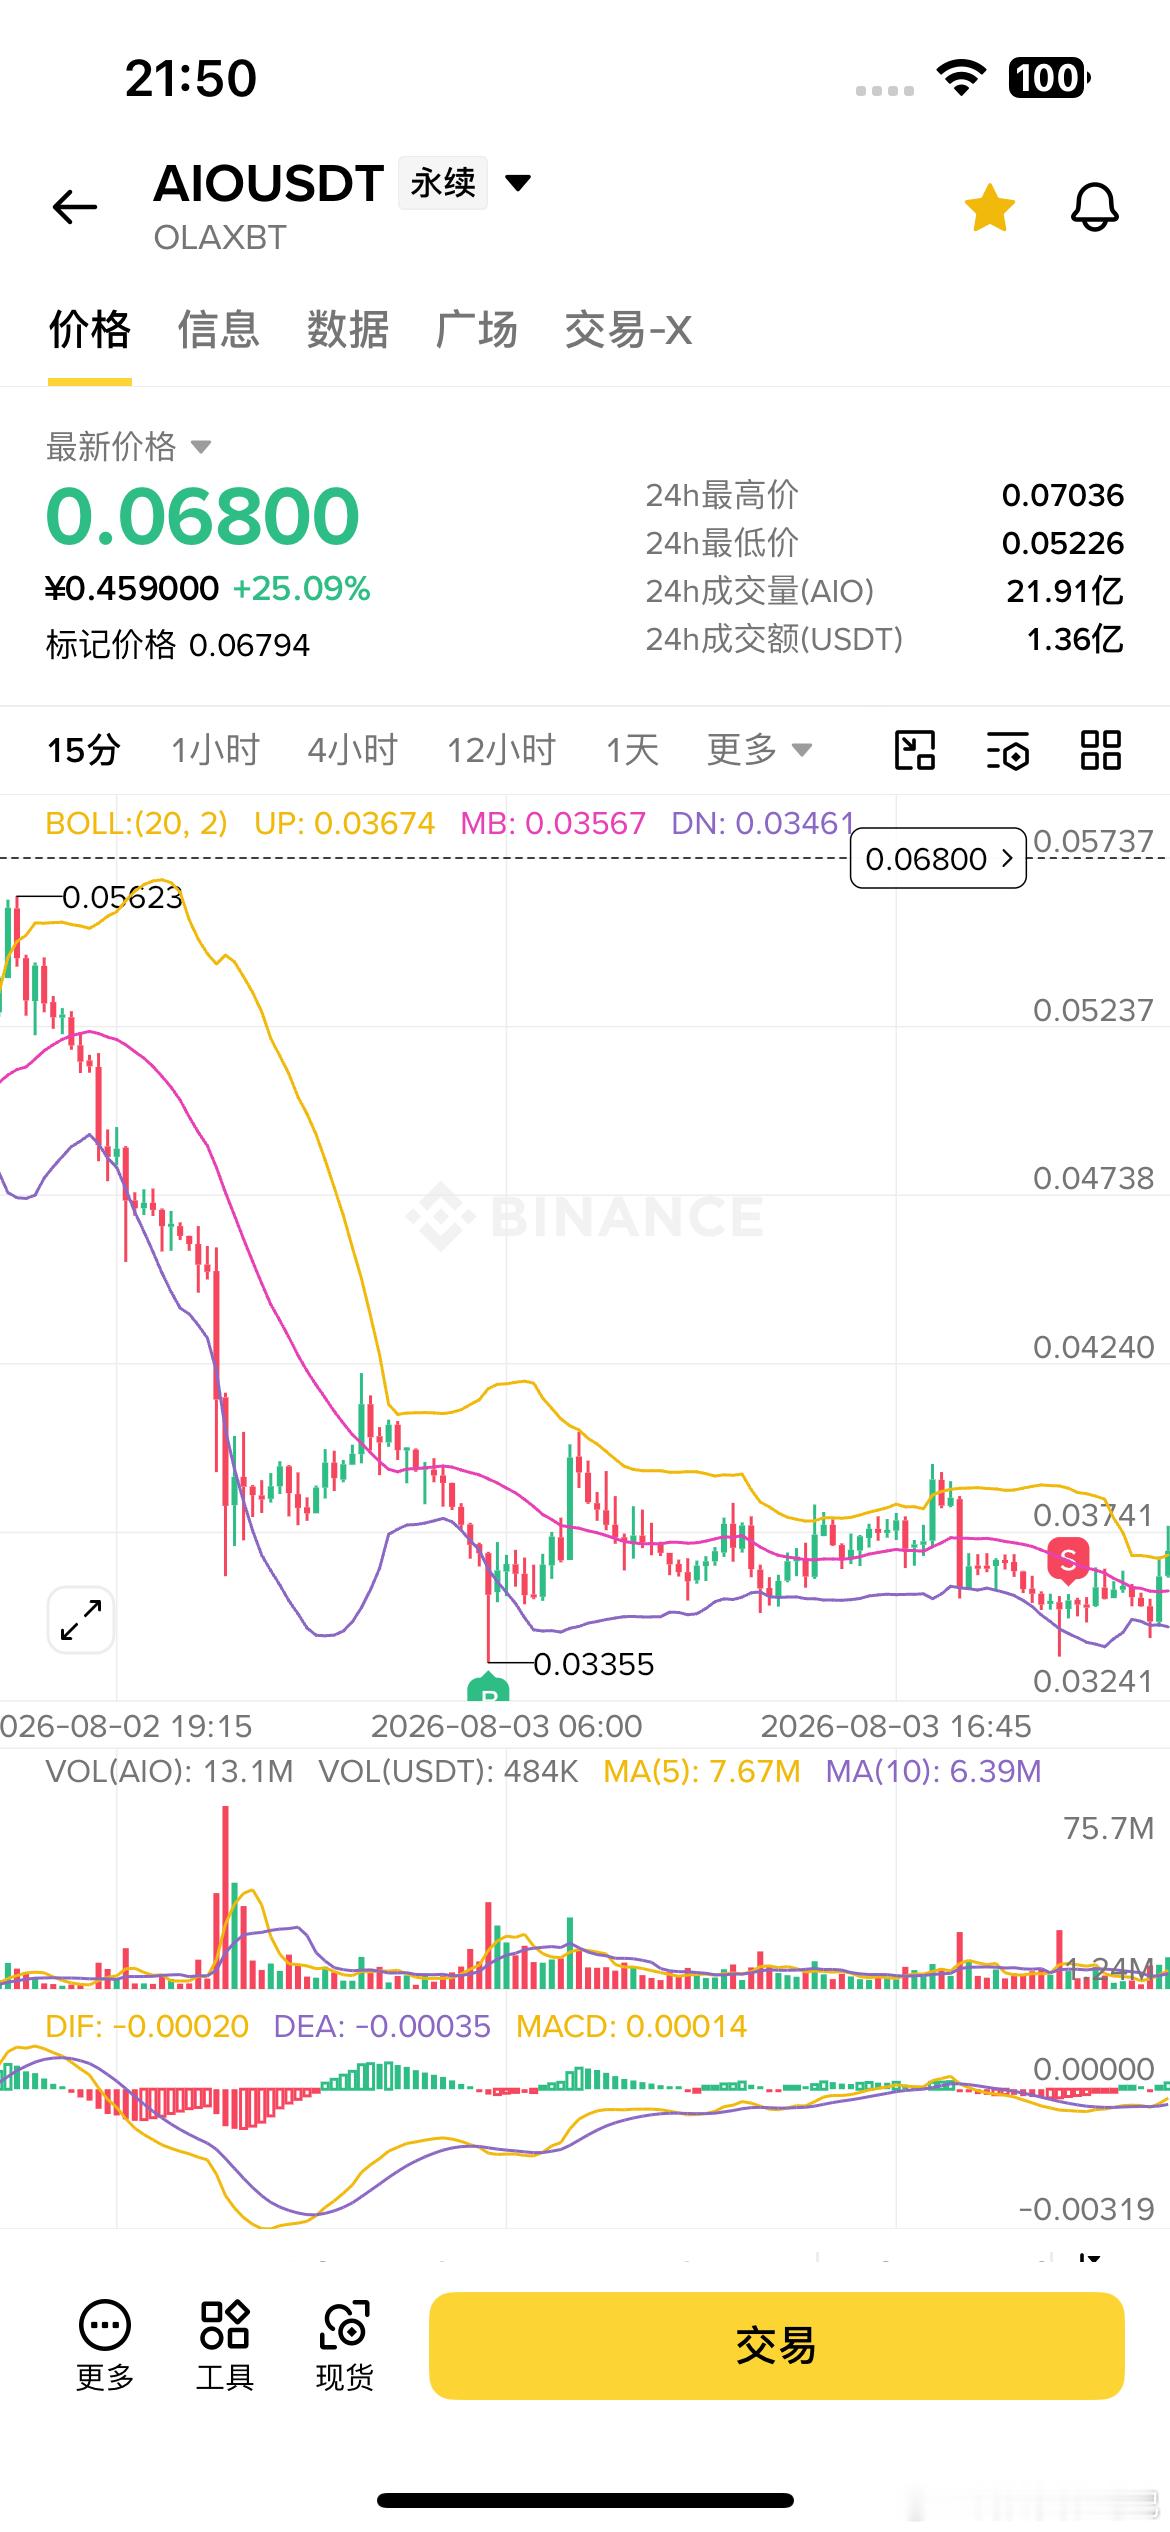Expand chart to fullscreen
The height and width of the screenshot is (2532, 1170).
[81, 1620]
